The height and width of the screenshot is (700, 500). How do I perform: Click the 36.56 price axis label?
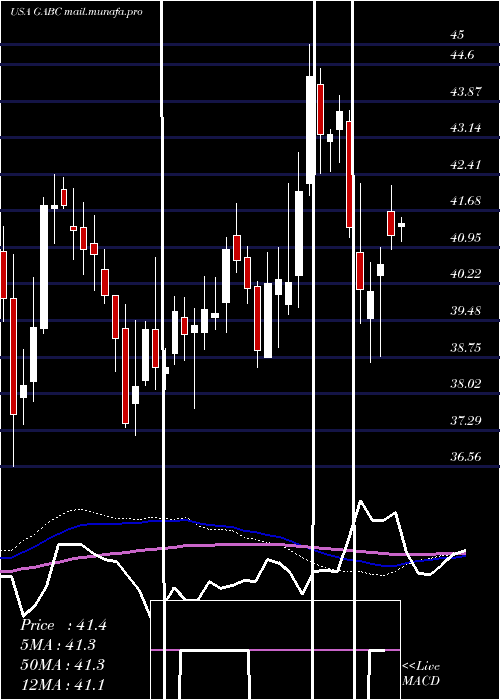[x=466, y=456]
